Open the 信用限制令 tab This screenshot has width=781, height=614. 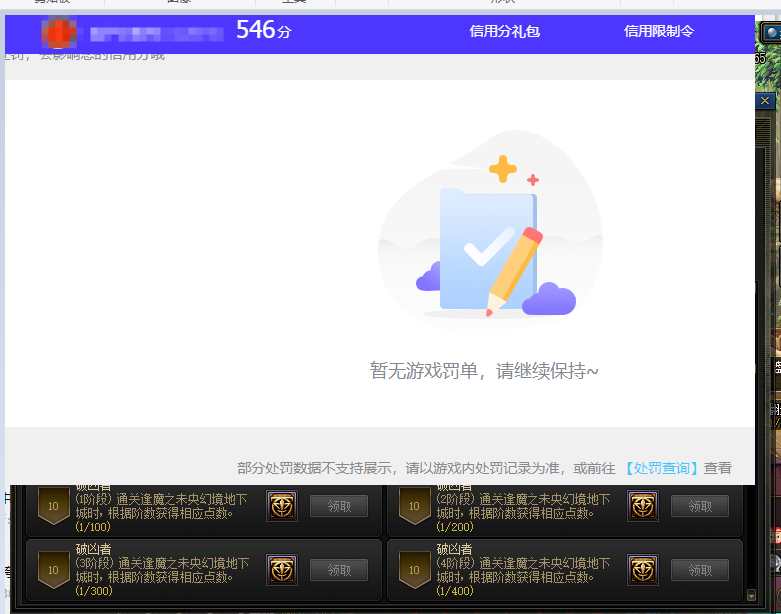(658, 31)
